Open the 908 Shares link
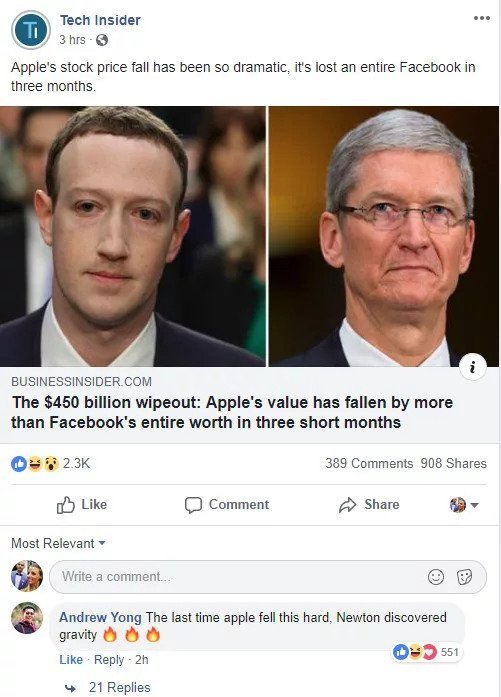 pos(453,464)
